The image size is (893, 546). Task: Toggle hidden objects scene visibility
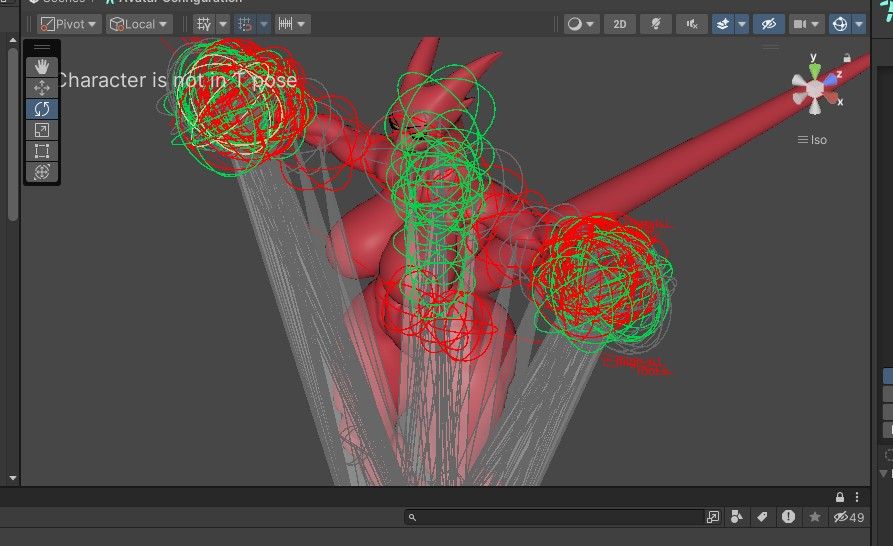[x=769, y=24]
